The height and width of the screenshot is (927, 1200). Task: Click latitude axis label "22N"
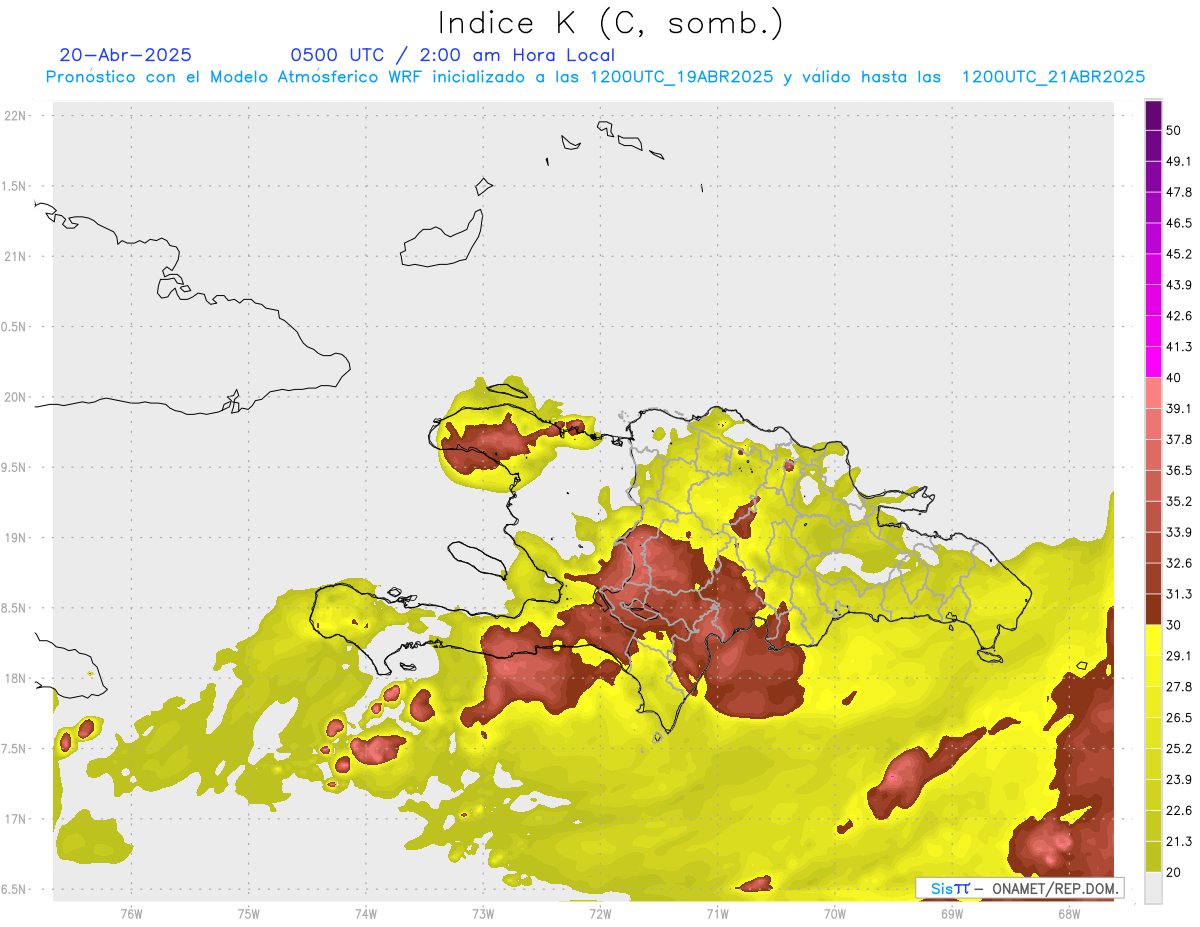16,115
